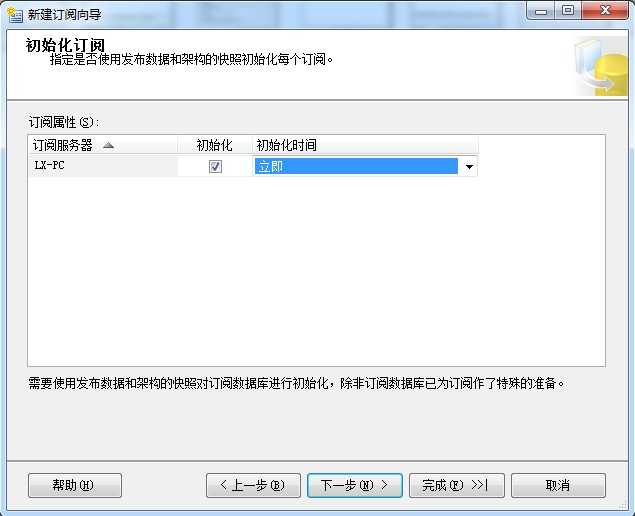Uncheck the 初始化 checkbox for LX-PC

click(215, 166)
